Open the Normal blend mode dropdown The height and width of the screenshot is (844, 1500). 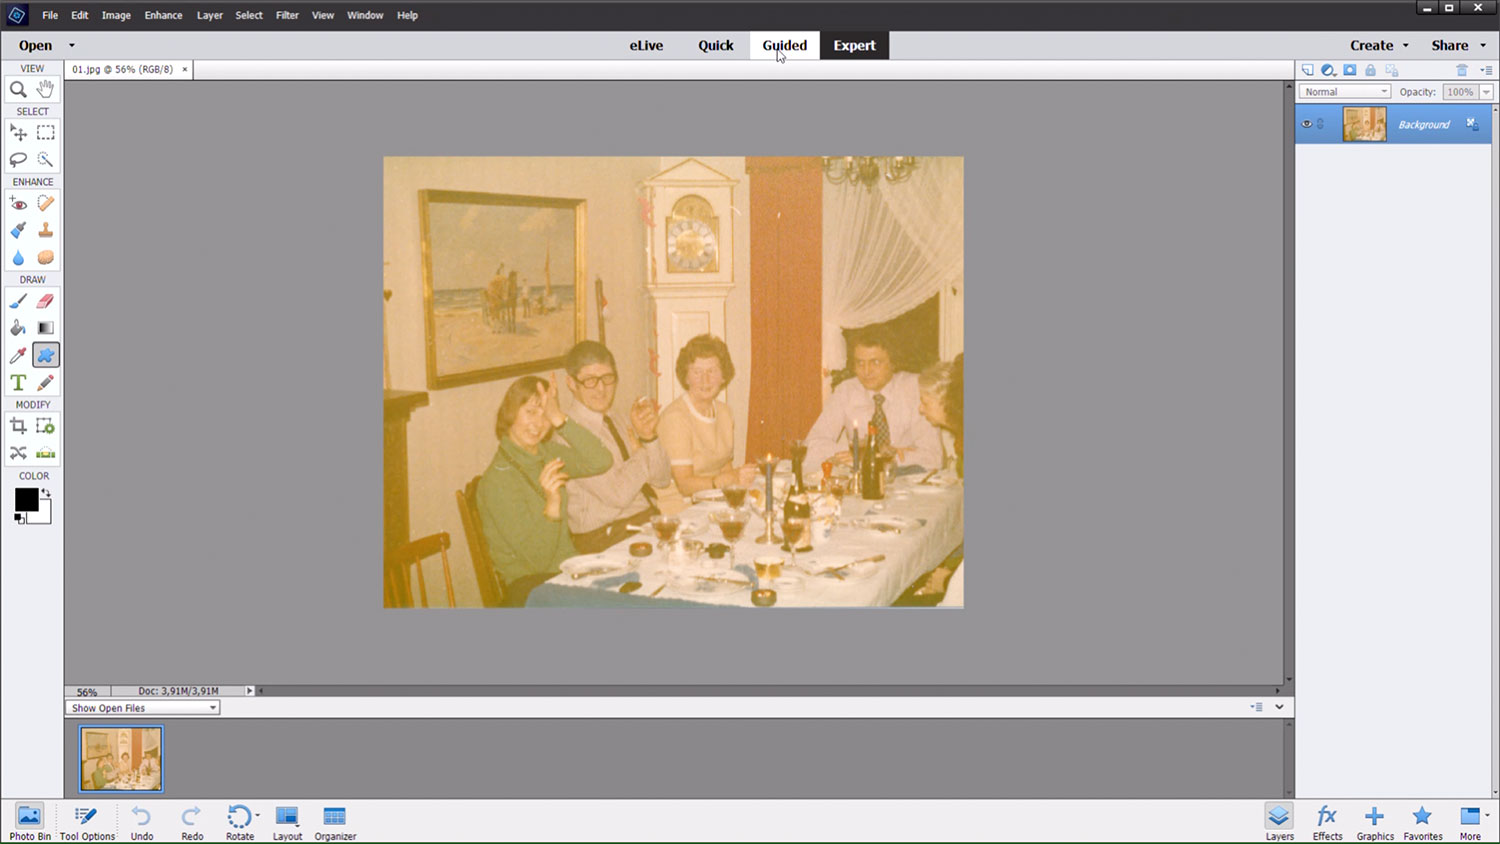(1344, 92)
